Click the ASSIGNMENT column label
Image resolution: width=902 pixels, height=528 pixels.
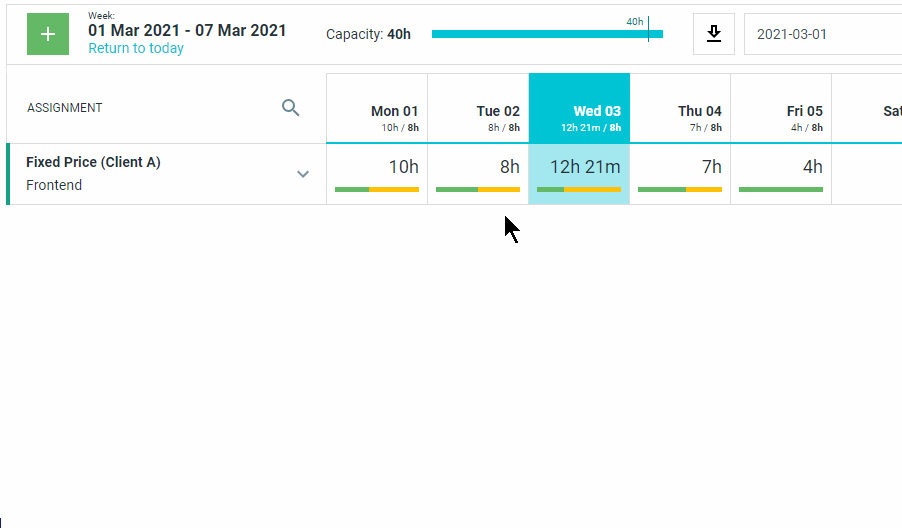pyautogui.click(x=64, y=108)
